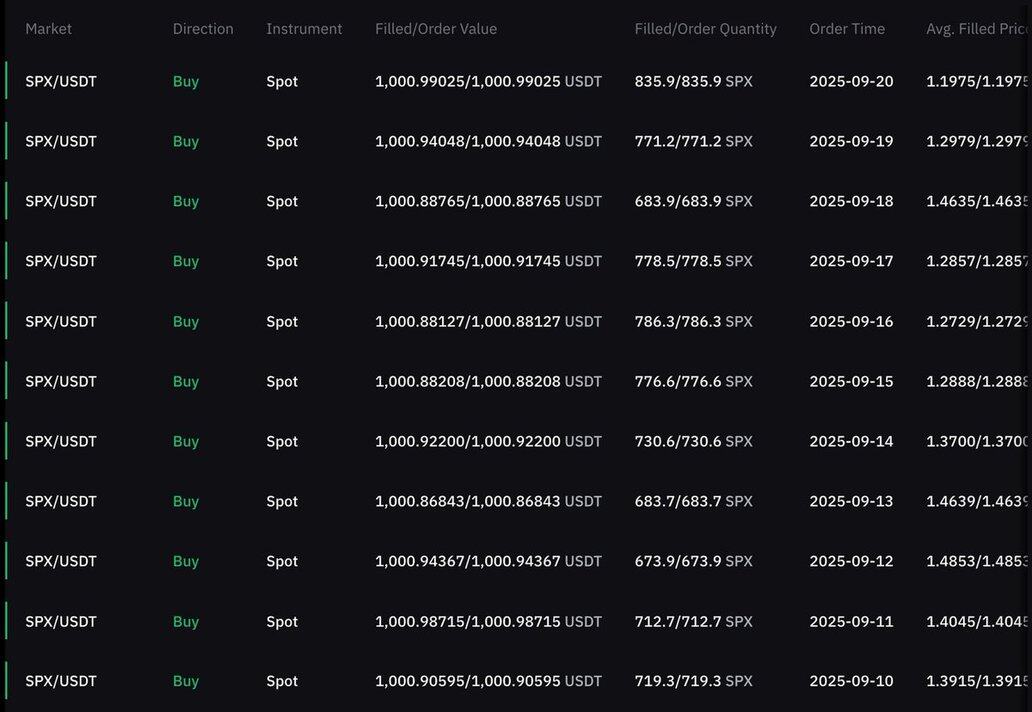Image resolution: width=1032 pixels, height=712 pixels.
Task: Click average filled price 1.2979
Action: pyautogui.click(x=977, y=141)
